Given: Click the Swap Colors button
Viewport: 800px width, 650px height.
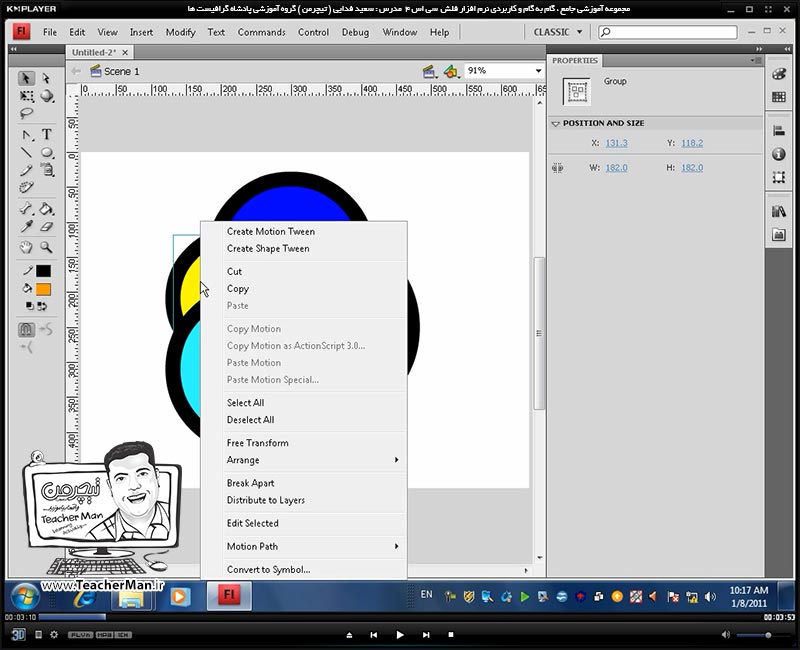Looking at the screenshot, I should (x=42, y=306).
